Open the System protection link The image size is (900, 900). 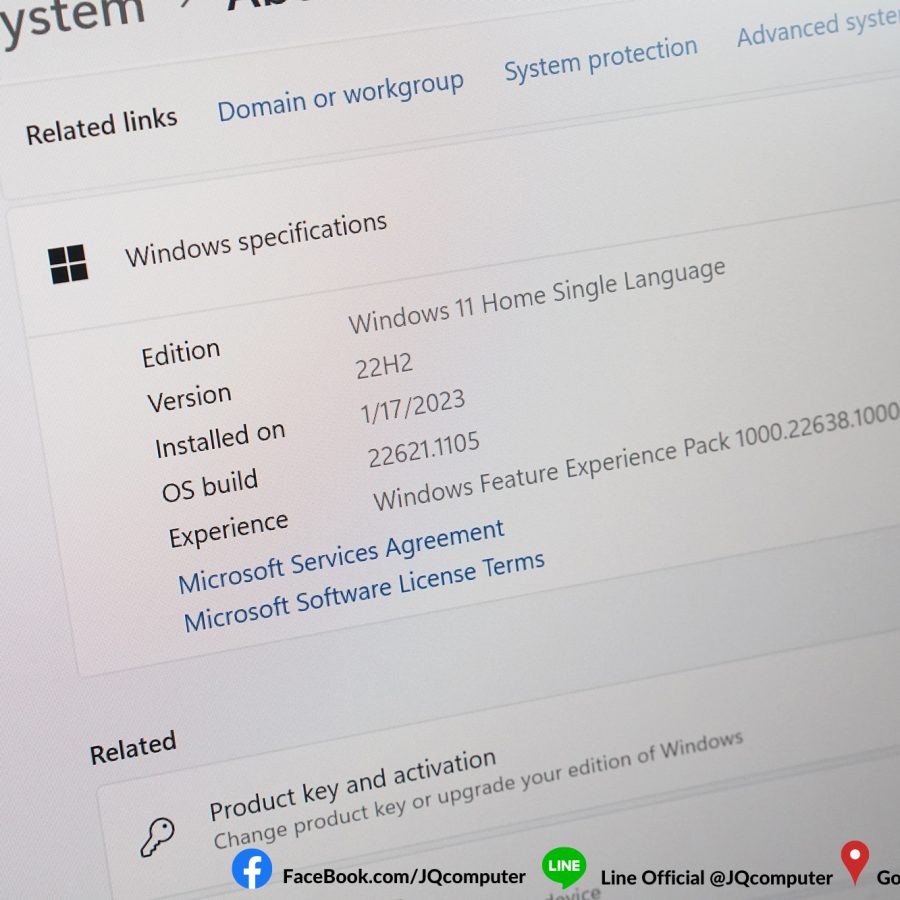click(601, 59)
